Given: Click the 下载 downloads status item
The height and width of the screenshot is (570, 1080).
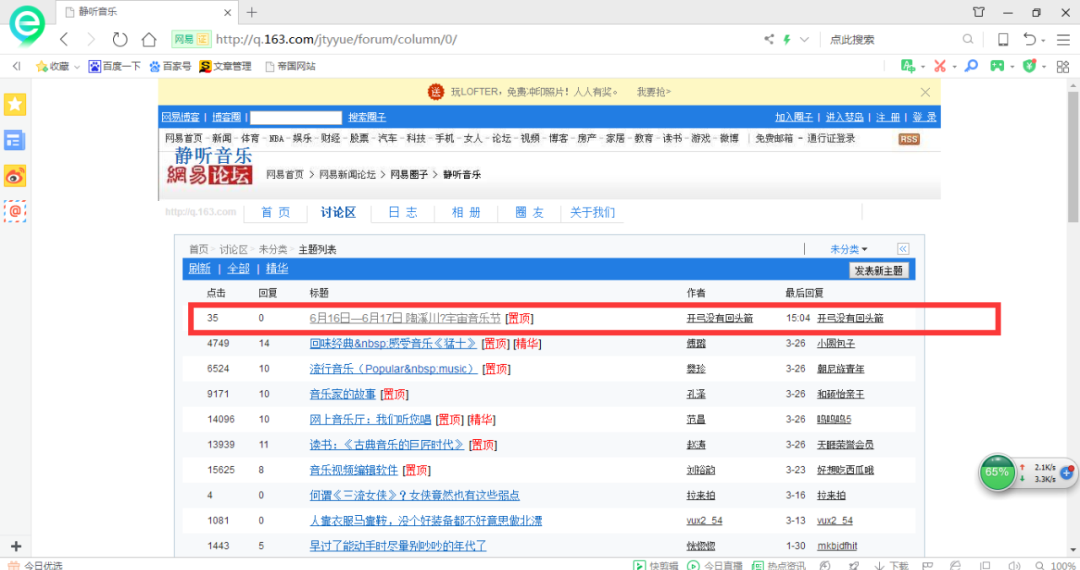Looking at the screenshot, I should point(892,565).
